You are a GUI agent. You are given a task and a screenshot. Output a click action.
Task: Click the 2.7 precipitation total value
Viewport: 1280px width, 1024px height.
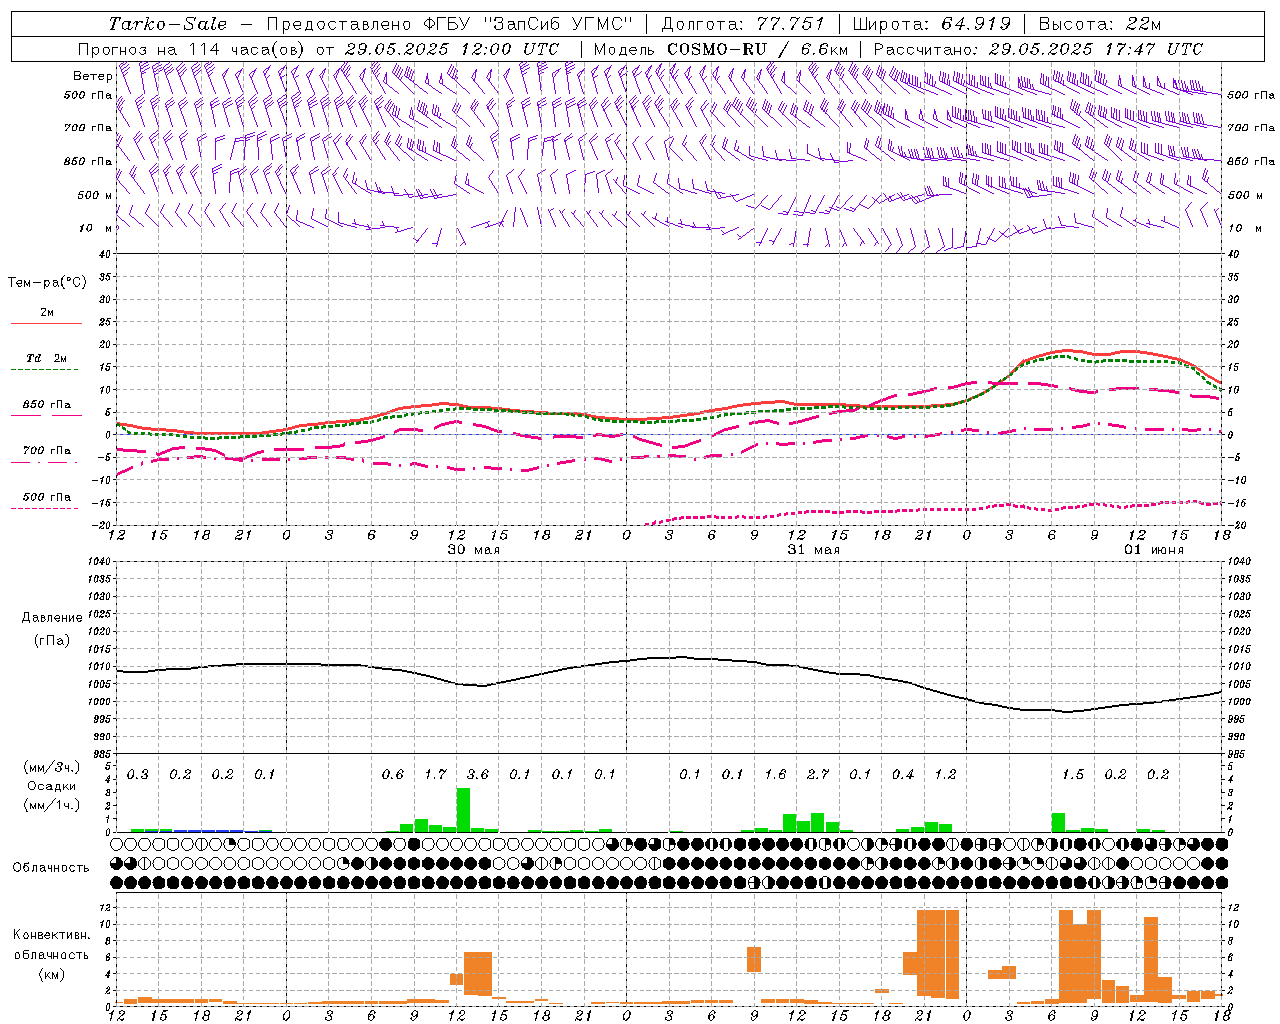818,774
